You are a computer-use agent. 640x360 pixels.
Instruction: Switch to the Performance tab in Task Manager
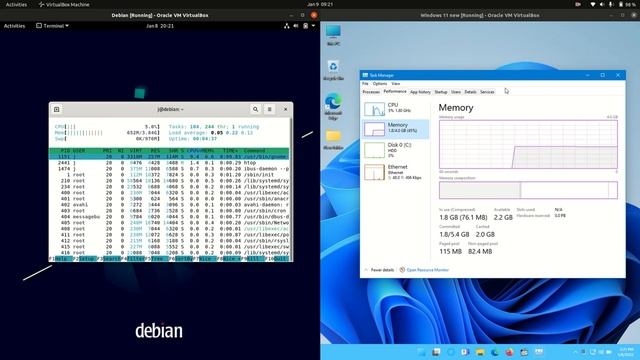click(395, 91)
